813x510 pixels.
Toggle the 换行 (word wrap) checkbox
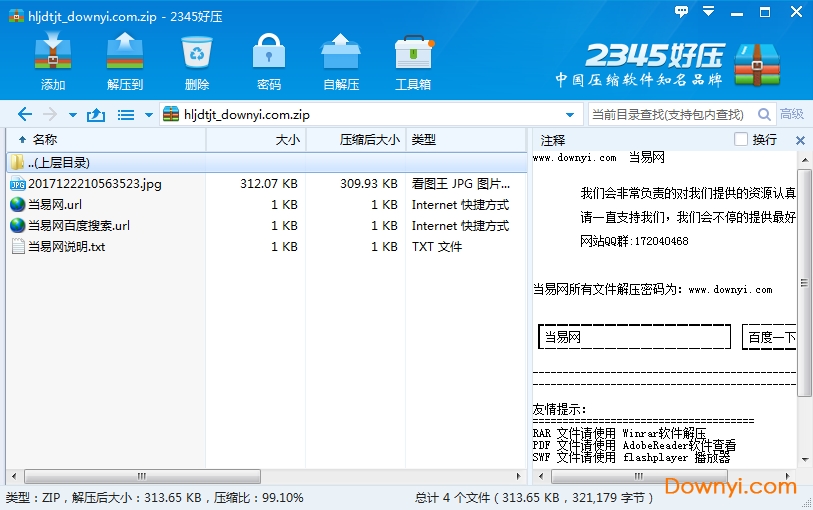click(x=741, y=140)
